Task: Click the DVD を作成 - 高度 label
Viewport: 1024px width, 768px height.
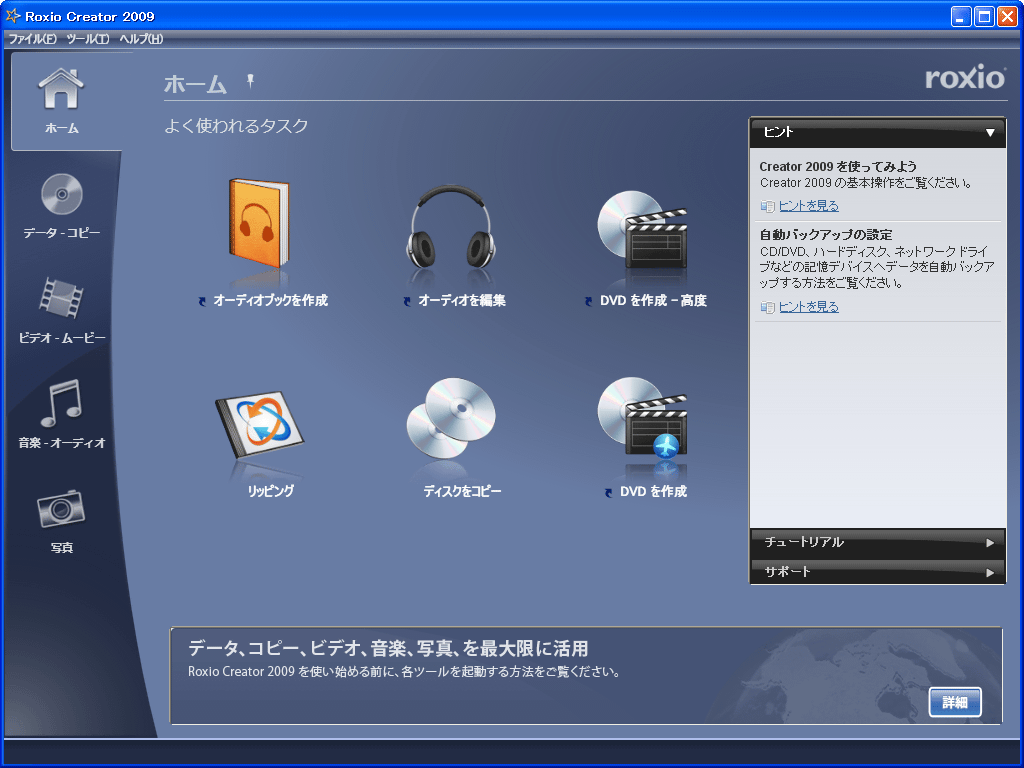Action: (653, 300)
